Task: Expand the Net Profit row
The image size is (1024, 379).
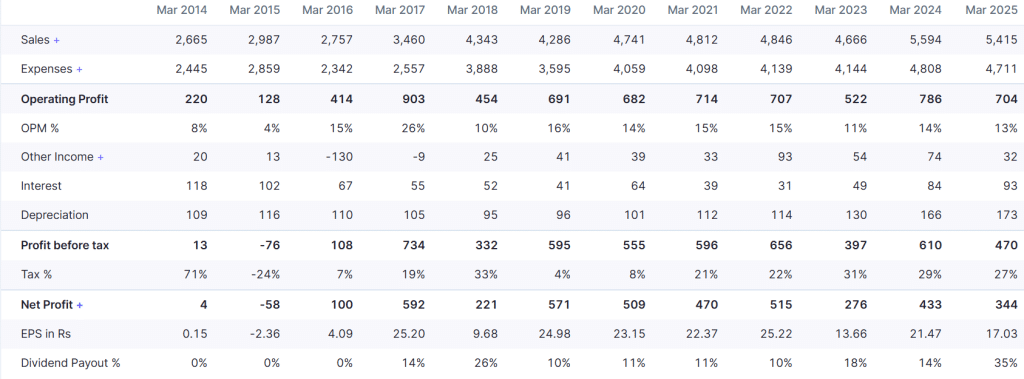Action: point(80,305)
